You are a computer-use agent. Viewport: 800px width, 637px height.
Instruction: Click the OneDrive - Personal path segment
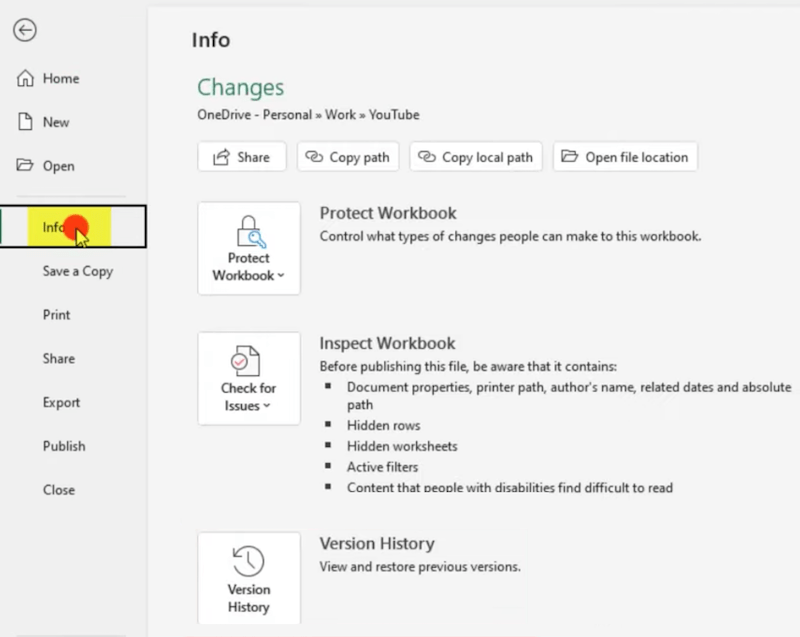[255, 115]
